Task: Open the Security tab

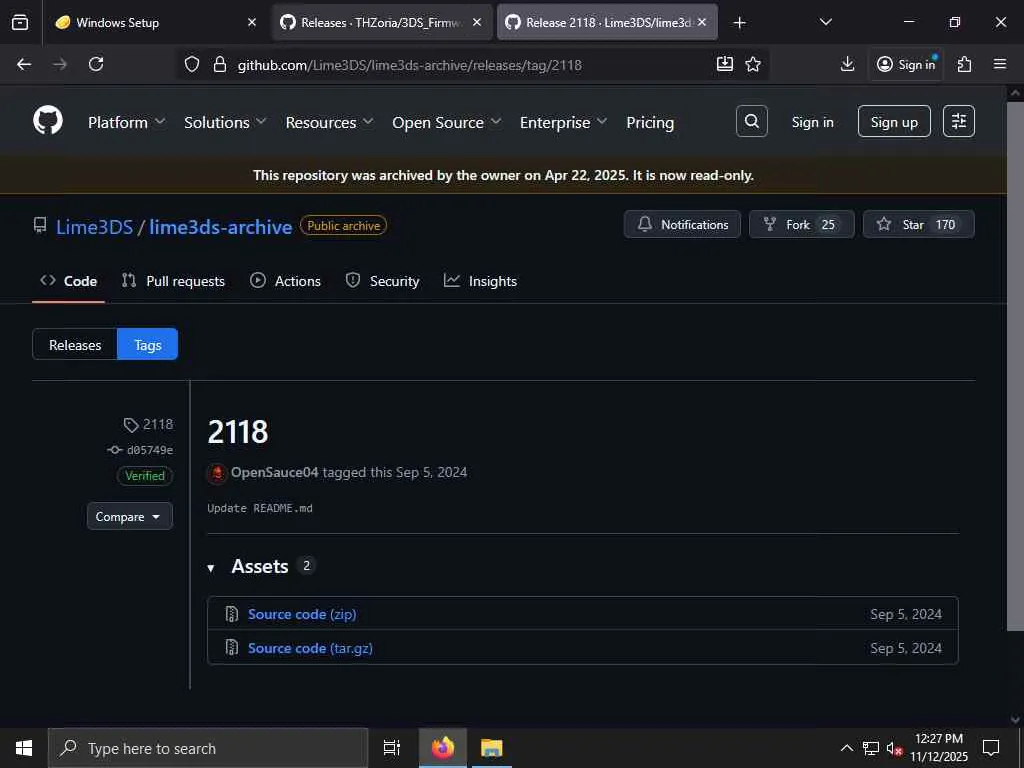Action: pos(382,281)
